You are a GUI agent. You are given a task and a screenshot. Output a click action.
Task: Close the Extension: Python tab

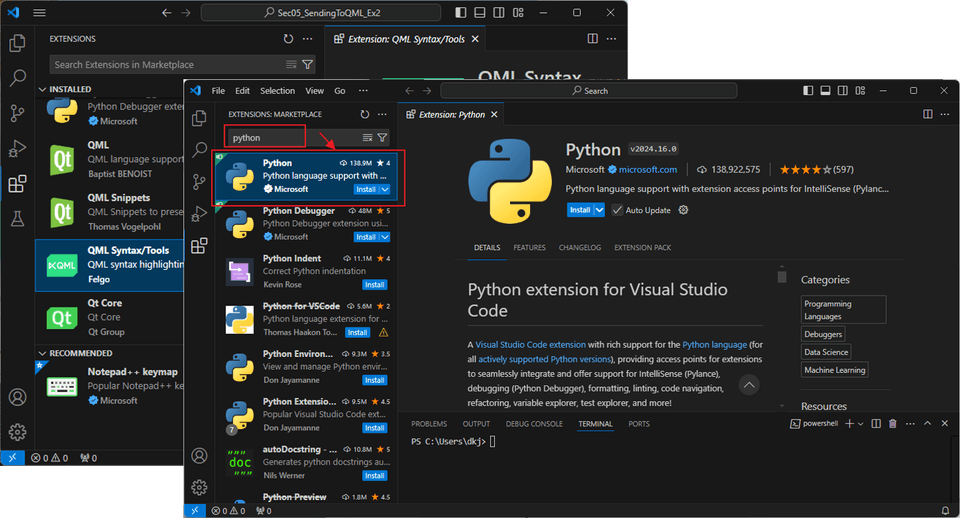[494, 114]
